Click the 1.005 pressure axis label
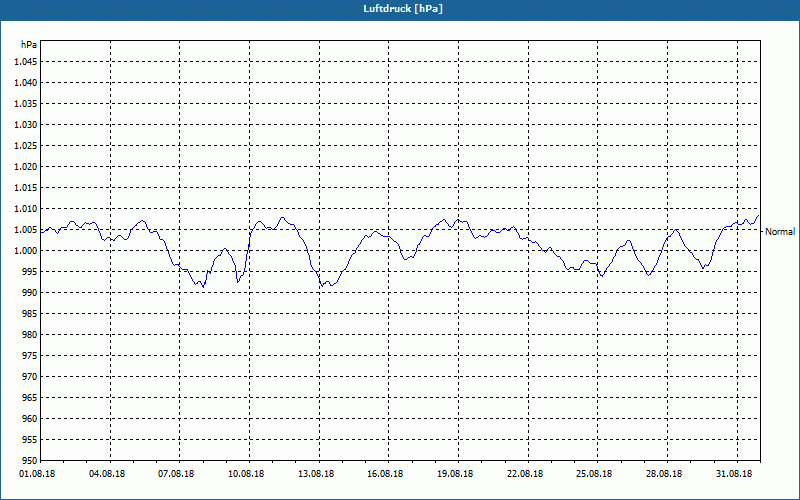Image resolution: width=800 pixels, height=500 pixels. pyautogui.click(x=25, y=230)
